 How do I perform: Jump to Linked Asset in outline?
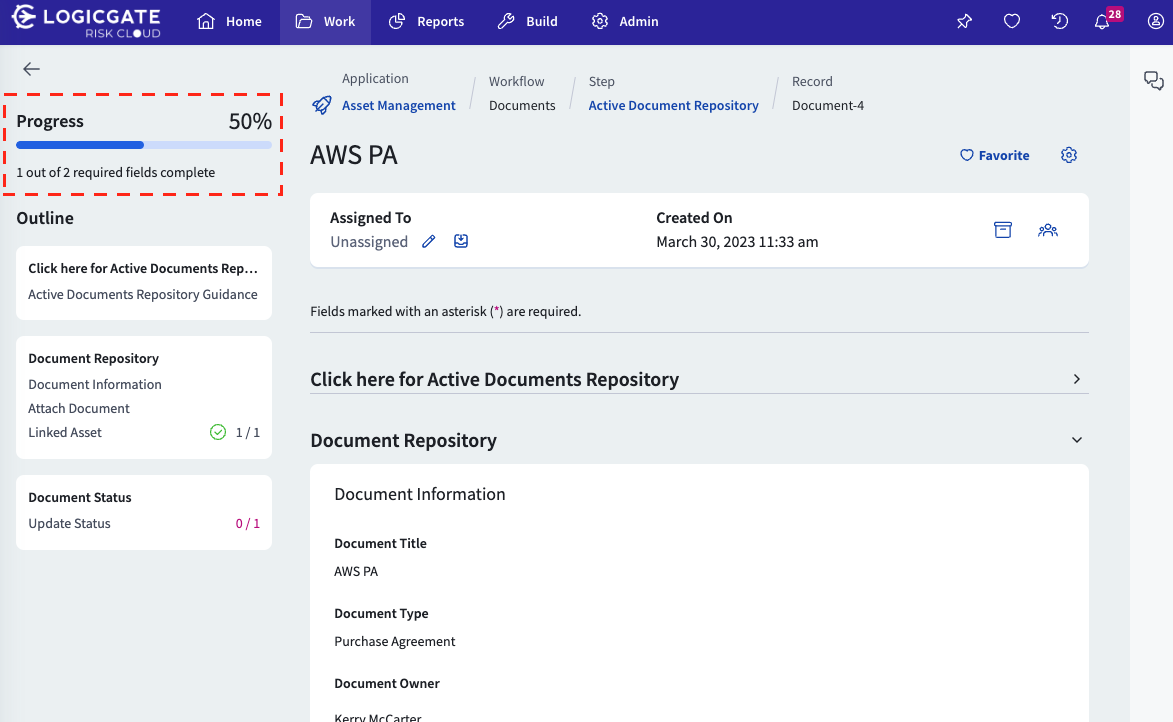[65, 432]
